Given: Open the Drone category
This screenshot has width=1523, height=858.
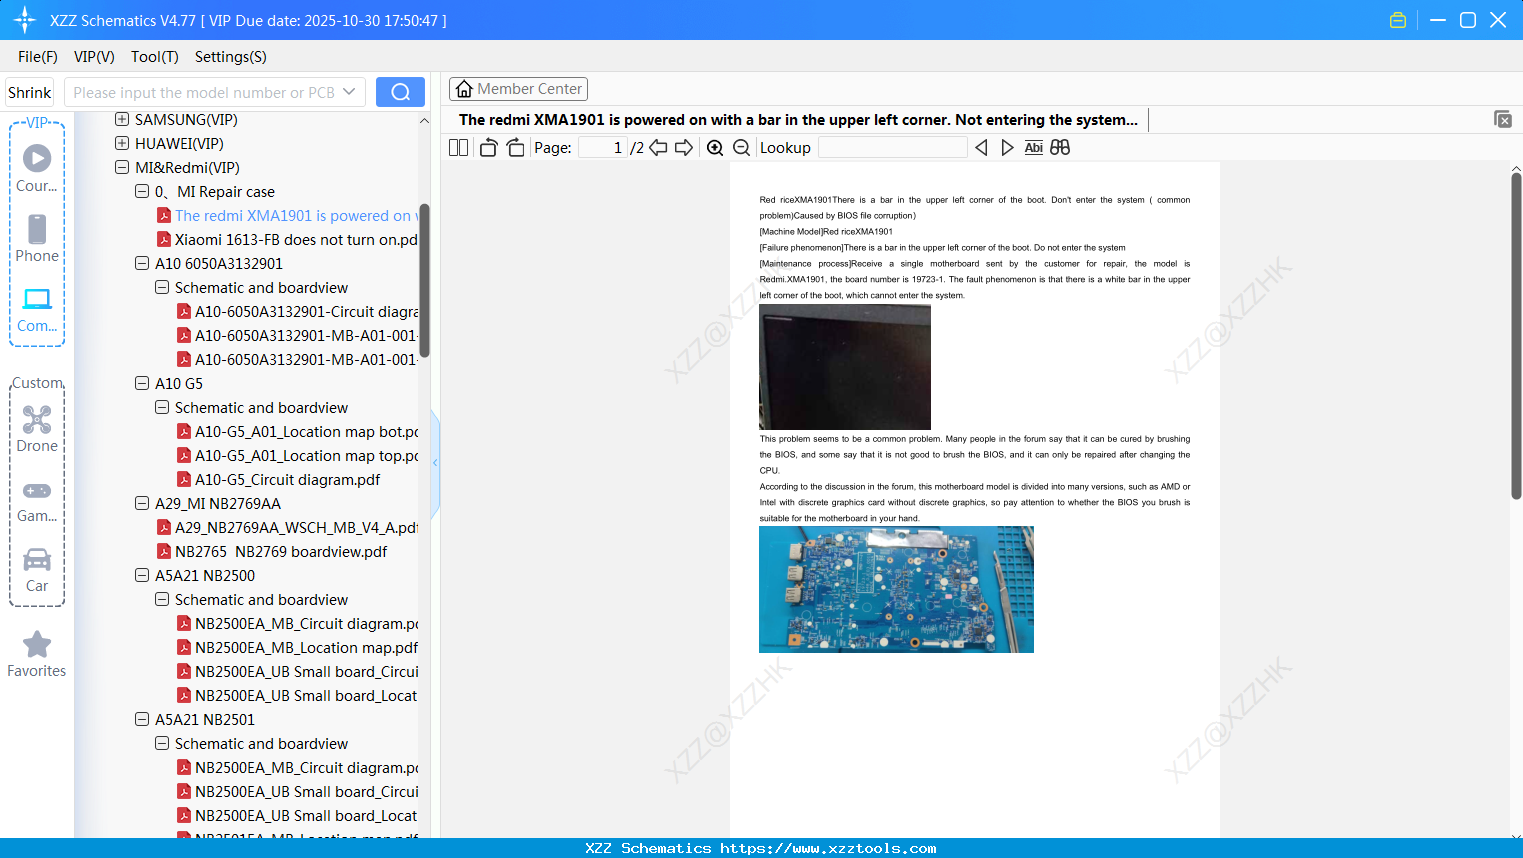Looking at the screenshot, I should point(37,429).
